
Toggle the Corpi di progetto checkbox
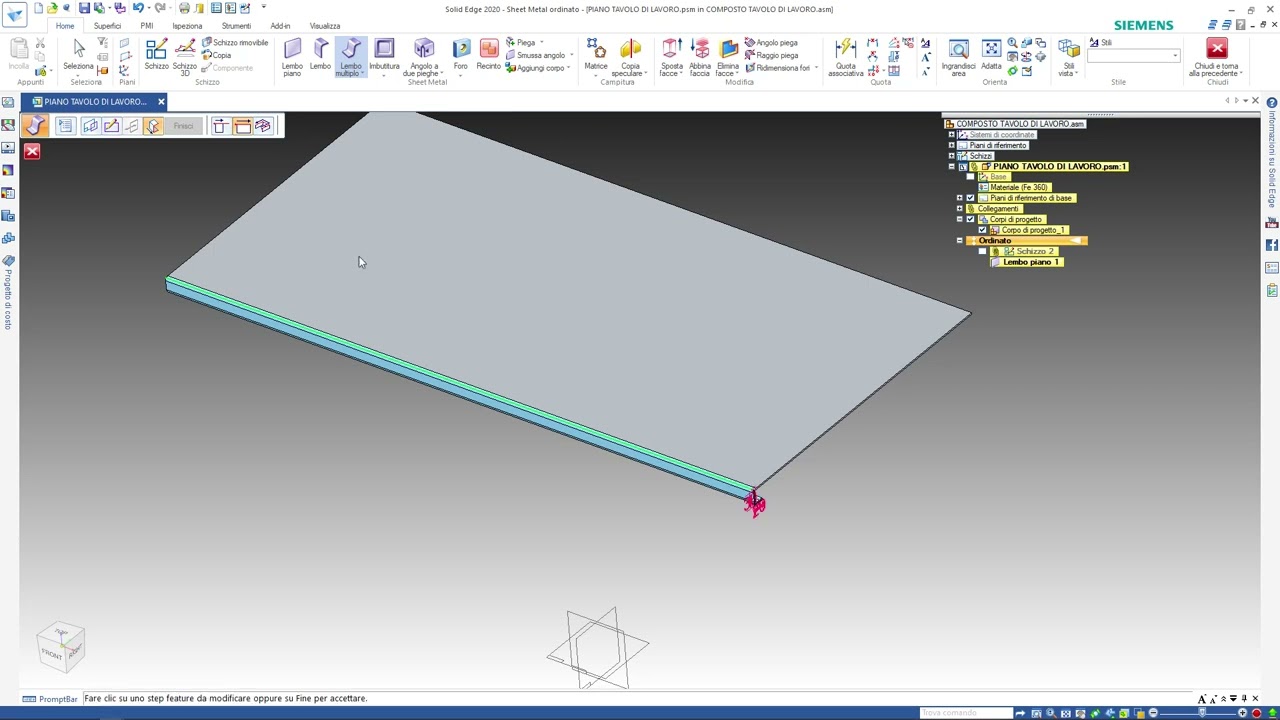click(970, 219)
